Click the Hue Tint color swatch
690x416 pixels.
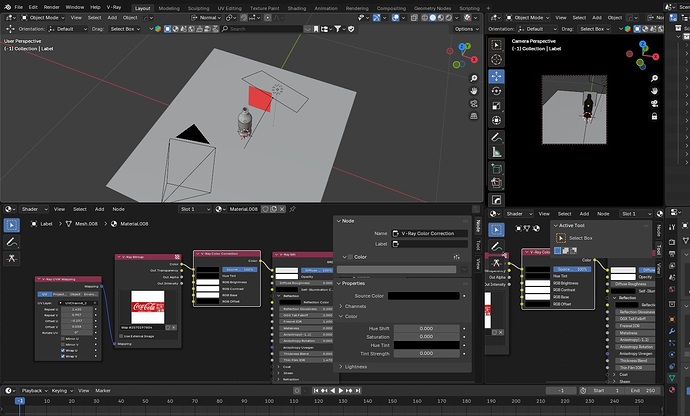point(426,345)
